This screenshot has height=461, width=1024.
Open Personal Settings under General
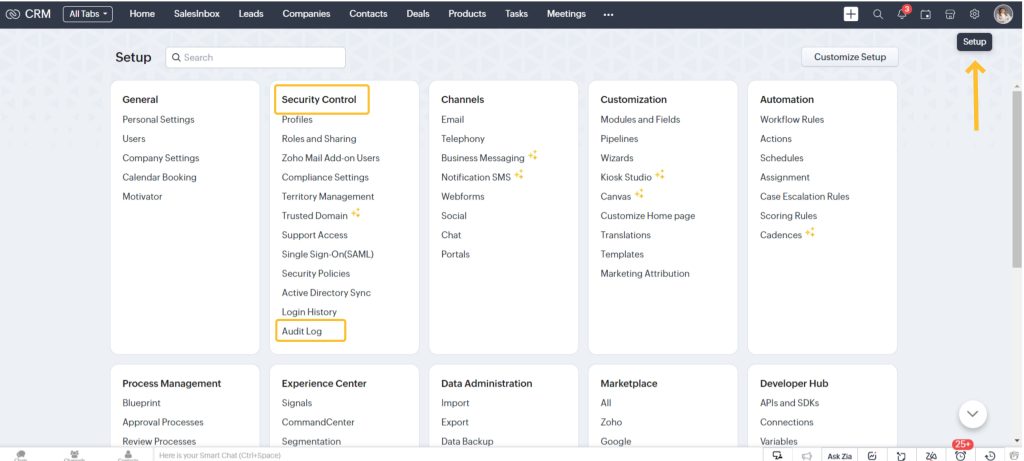tap(158, 119)
